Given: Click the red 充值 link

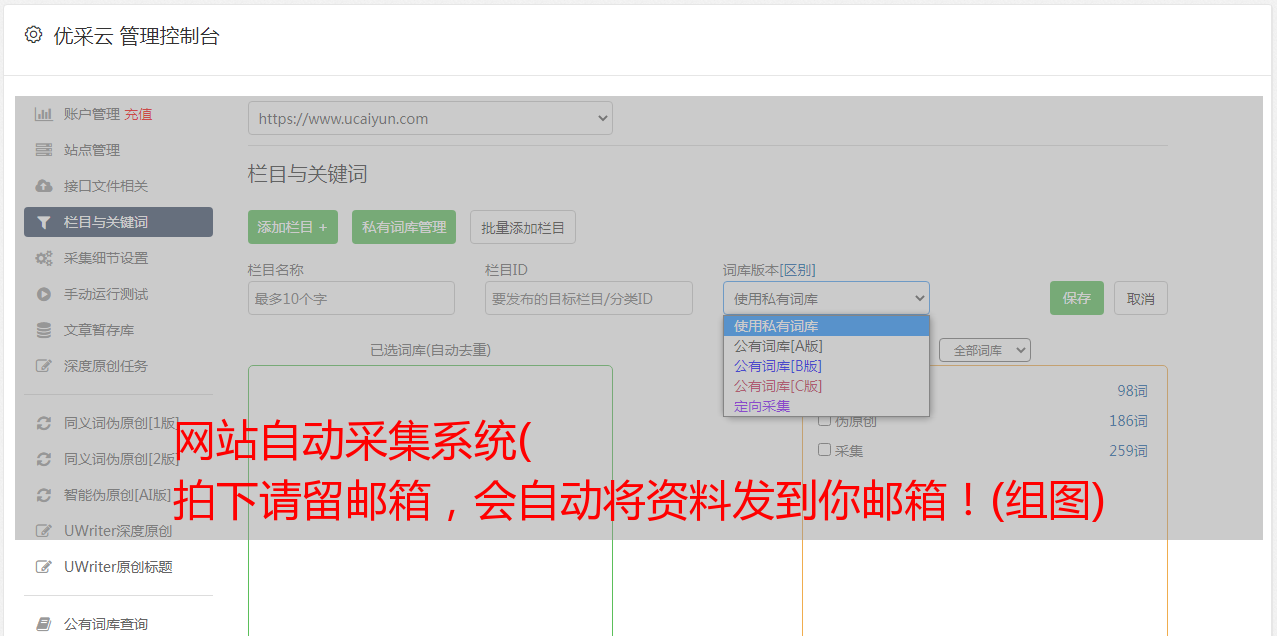Looking at the screenshot, I should click(x=138, y=114).
